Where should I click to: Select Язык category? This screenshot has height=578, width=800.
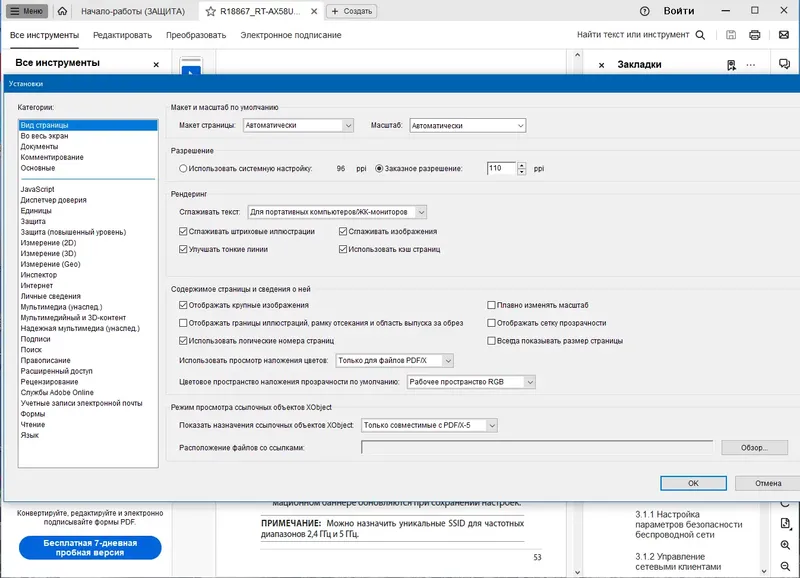pos(30,436)
